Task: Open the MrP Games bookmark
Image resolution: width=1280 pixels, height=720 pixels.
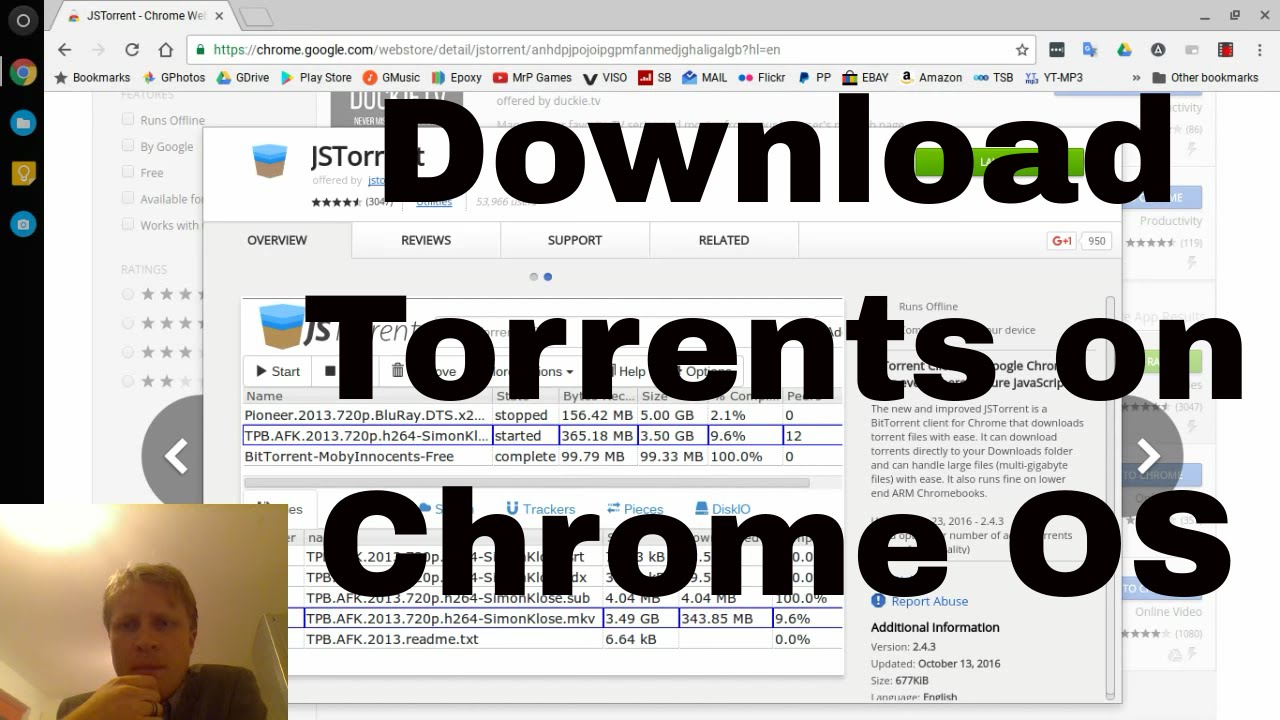Action: click(532, 77)
